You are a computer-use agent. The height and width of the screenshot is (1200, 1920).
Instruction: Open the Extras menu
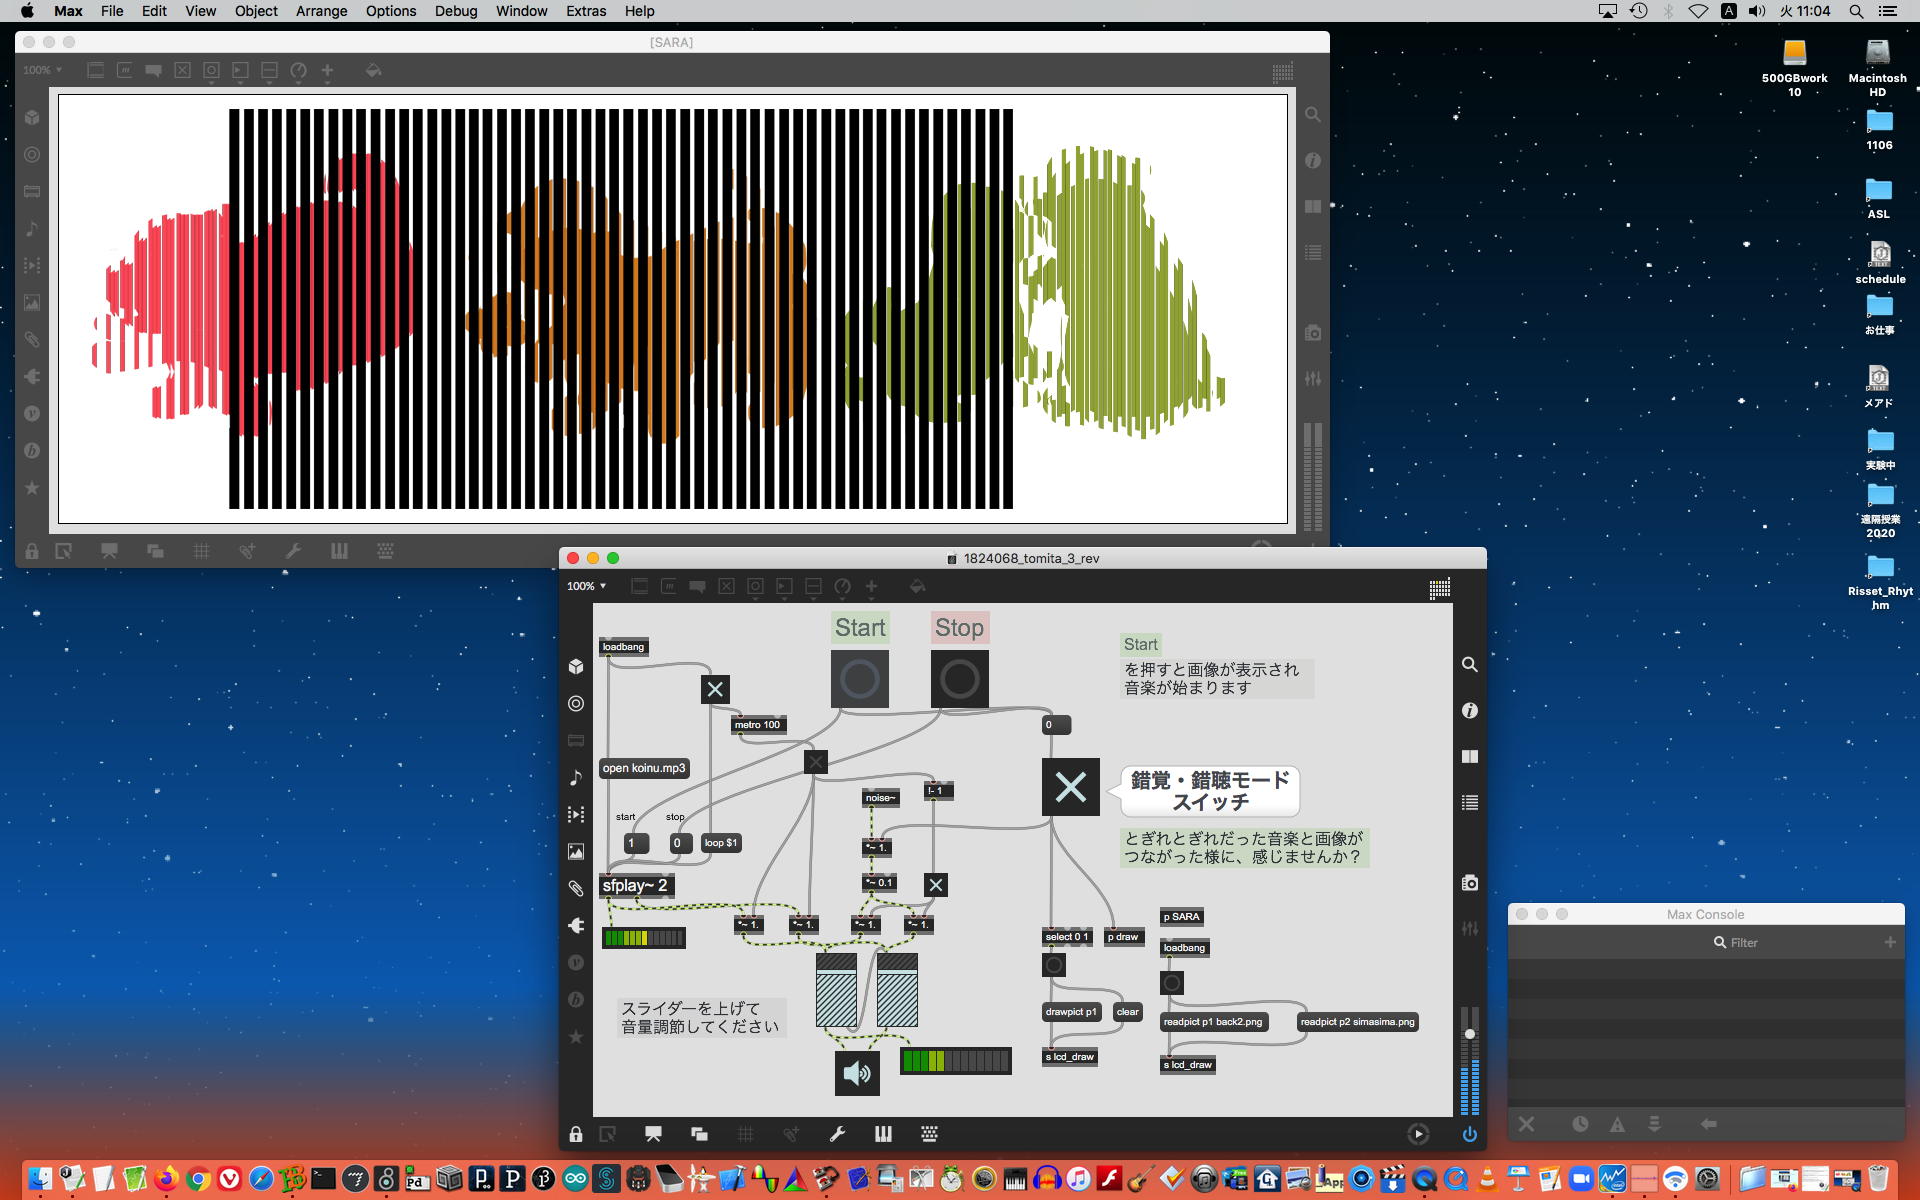[585, 11]
